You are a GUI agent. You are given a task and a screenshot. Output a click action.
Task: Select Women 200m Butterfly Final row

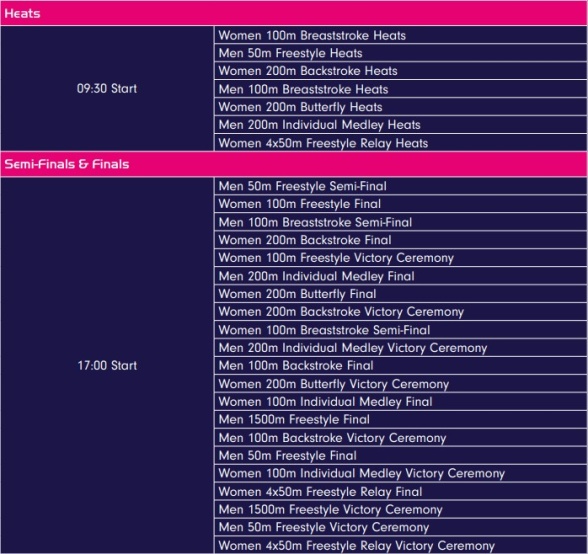point(400,294)
